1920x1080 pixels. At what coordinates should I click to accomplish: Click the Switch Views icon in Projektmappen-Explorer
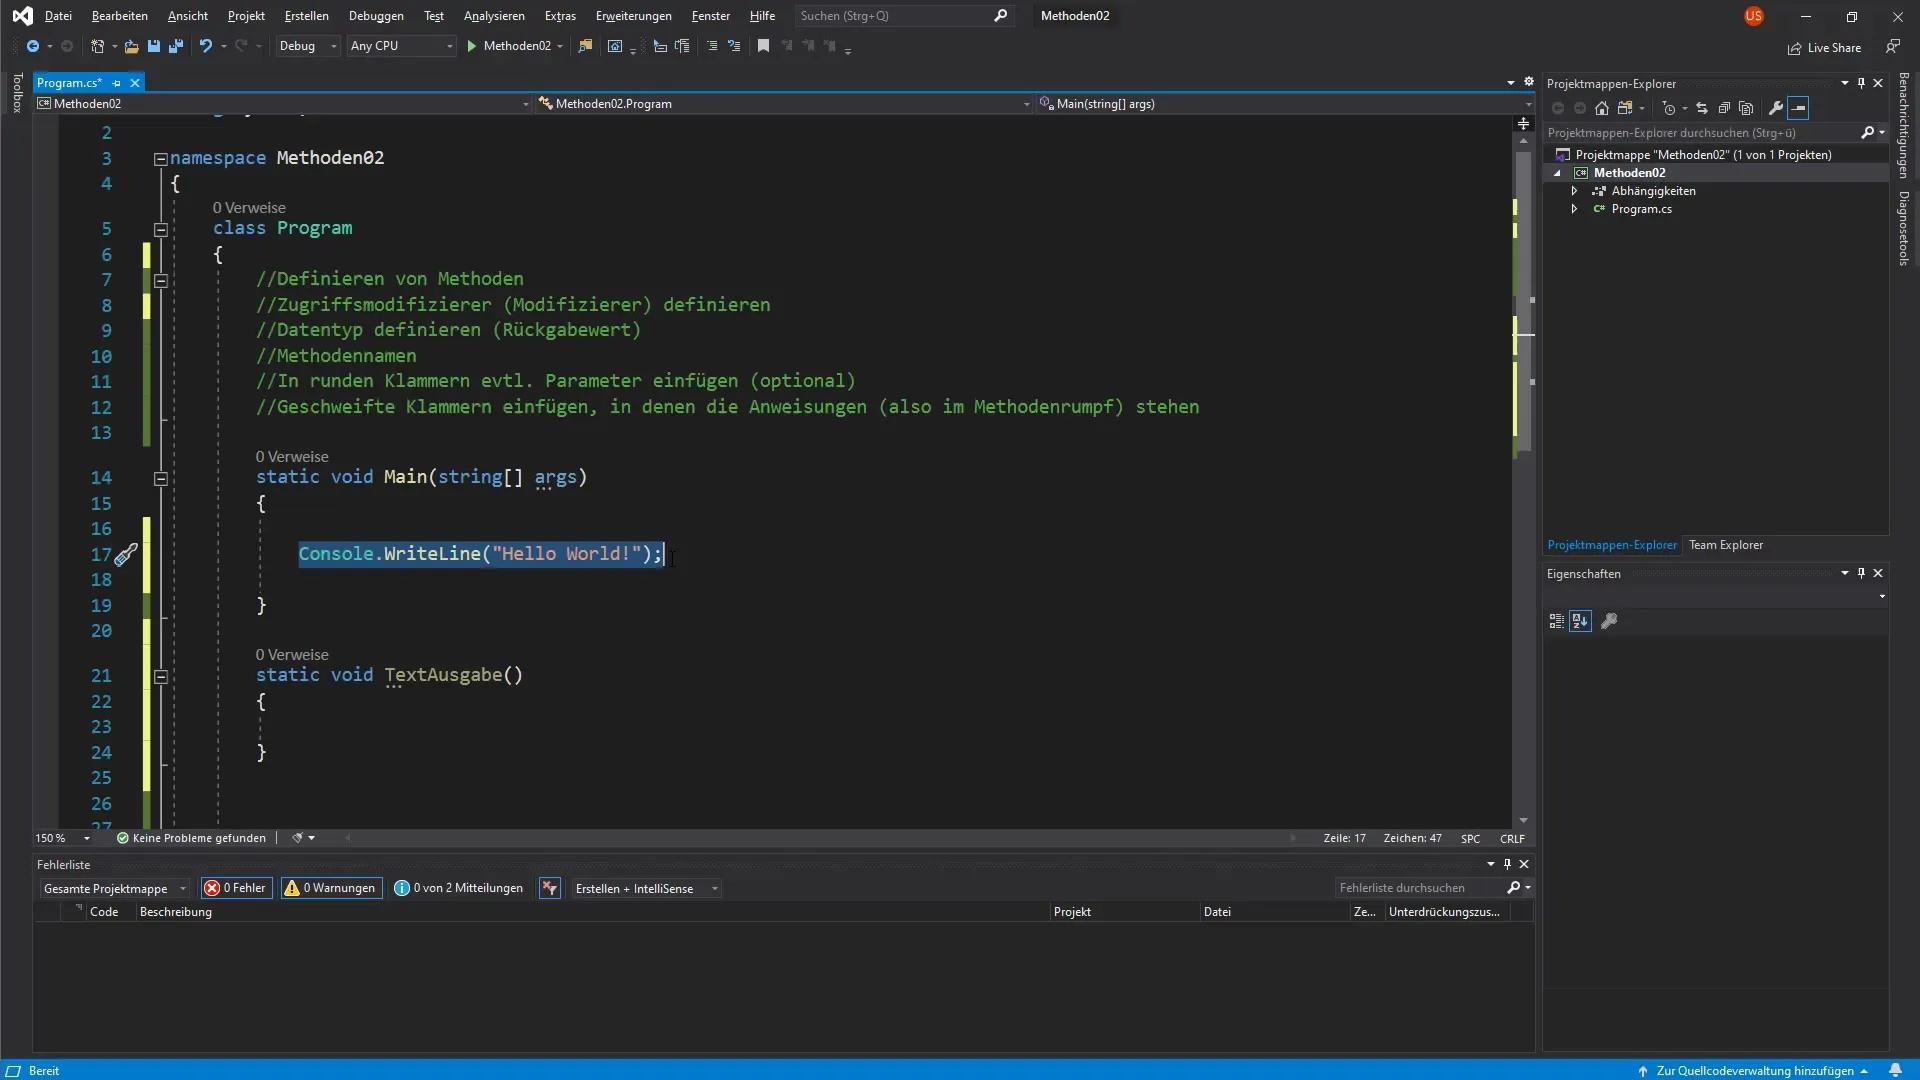click(1625, 108)
